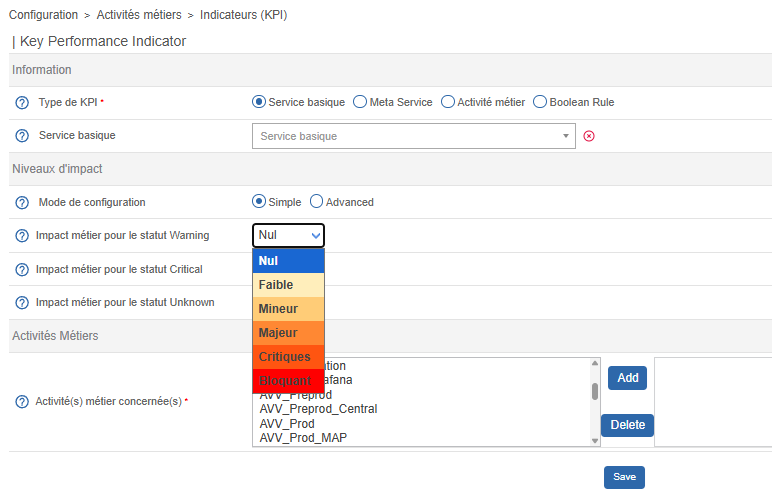The height and width of the screenshot is (496, 772).
Task: Click help icon for Mode de configuration
Action: point(22,202)
